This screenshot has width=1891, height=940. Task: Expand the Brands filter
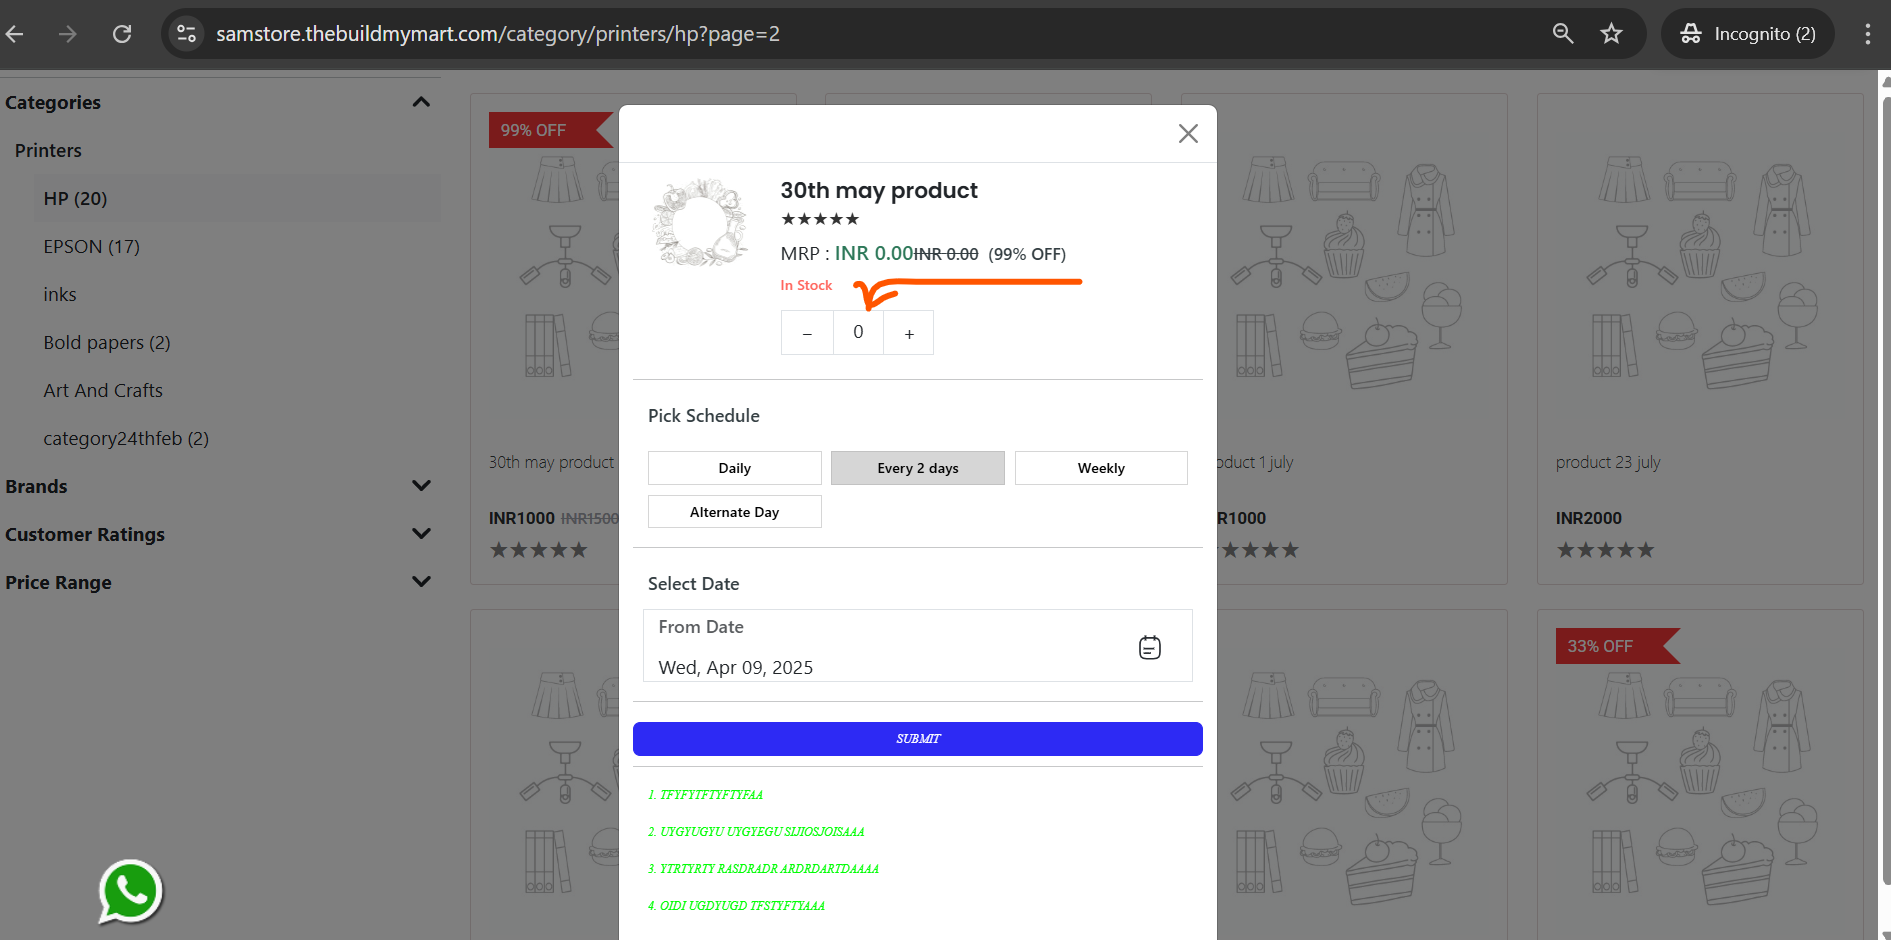(422, 486)
